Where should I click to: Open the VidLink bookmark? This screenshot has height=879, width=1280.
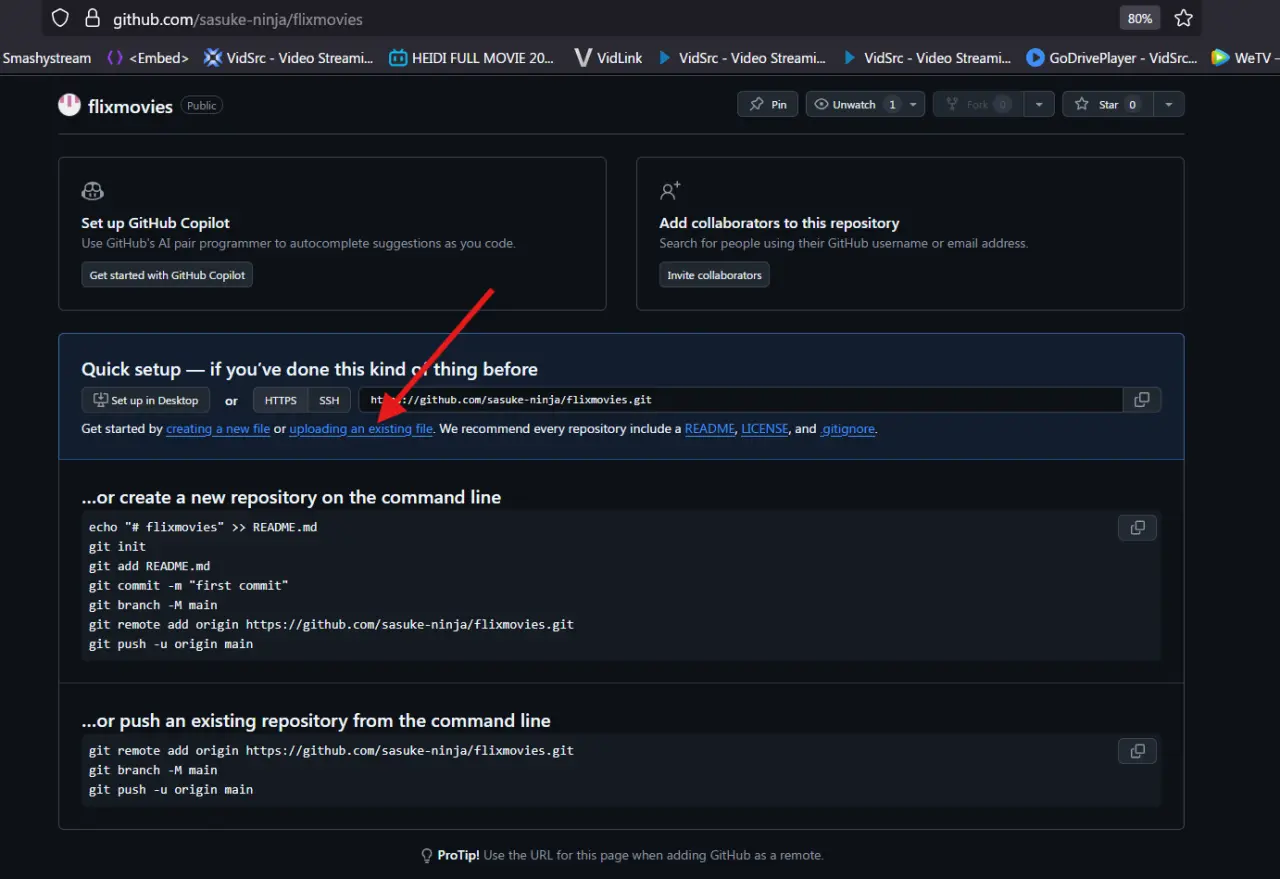608,58
